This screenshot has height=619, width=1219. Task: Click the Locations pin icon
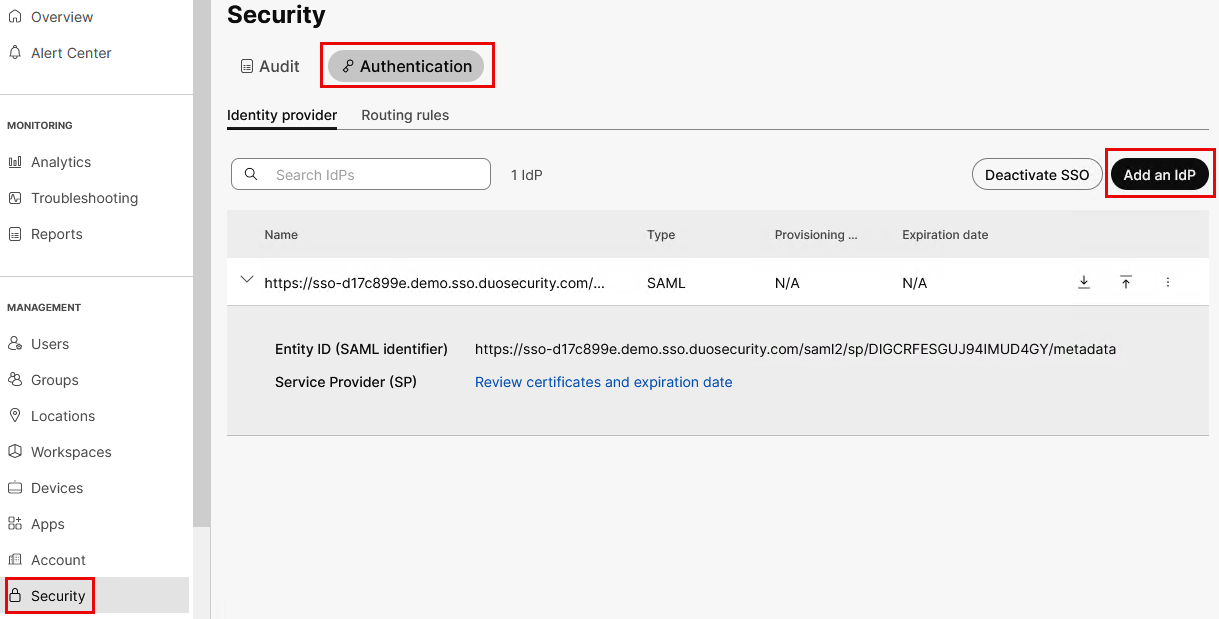[x=15, y=416]
